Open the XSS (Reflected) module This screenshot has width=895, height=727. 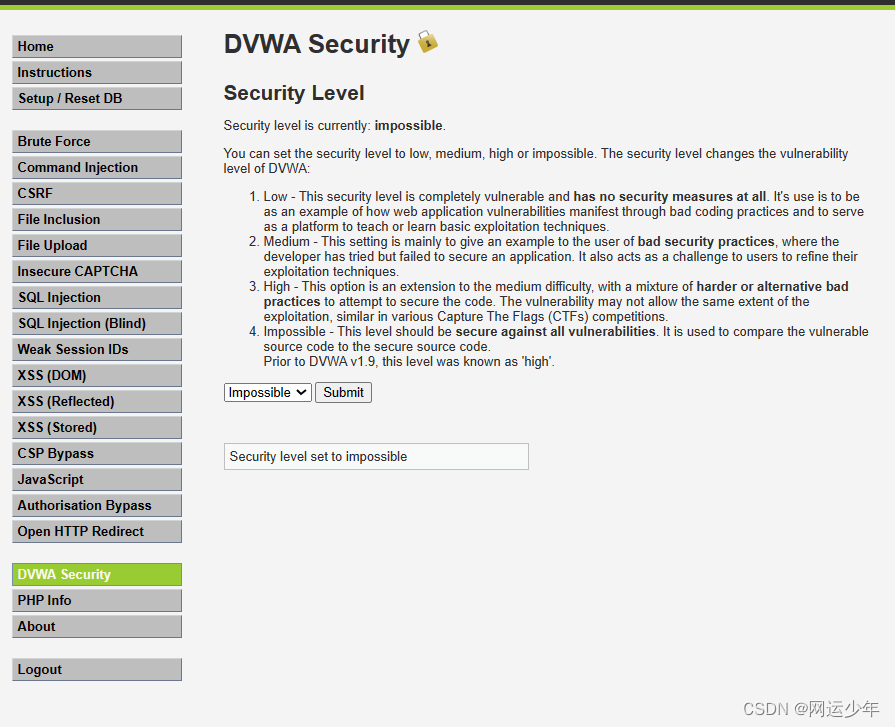[x=96, y=401]
